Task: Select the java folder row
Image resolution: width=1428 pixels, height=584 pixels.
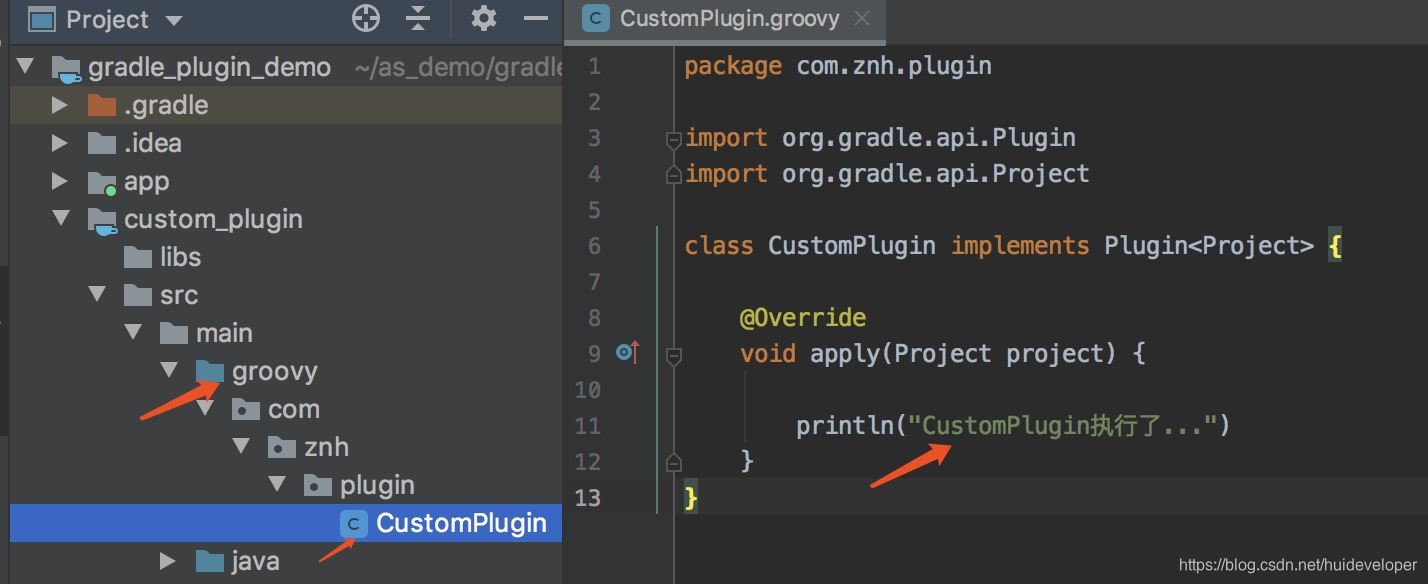Action: click(x=286, y=561)
